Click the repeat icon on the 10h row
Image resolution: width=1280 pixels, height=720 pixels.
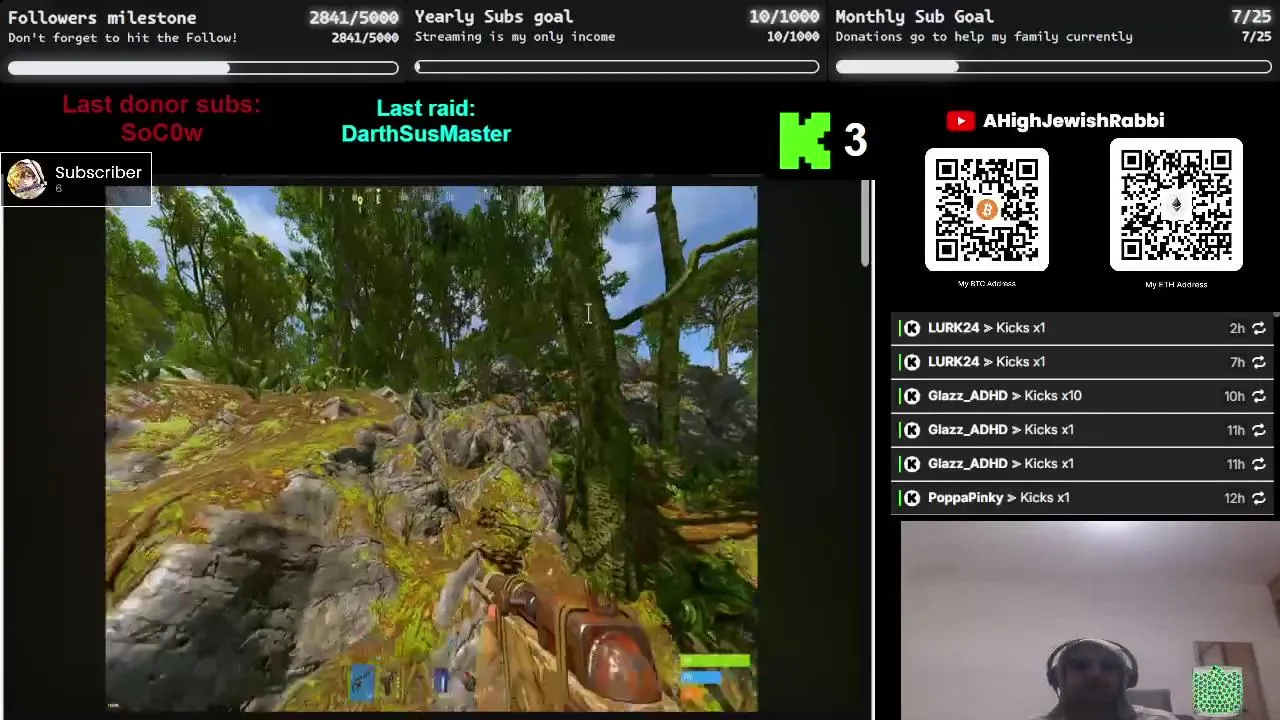pyautogui.click(x=1258, y=396)
